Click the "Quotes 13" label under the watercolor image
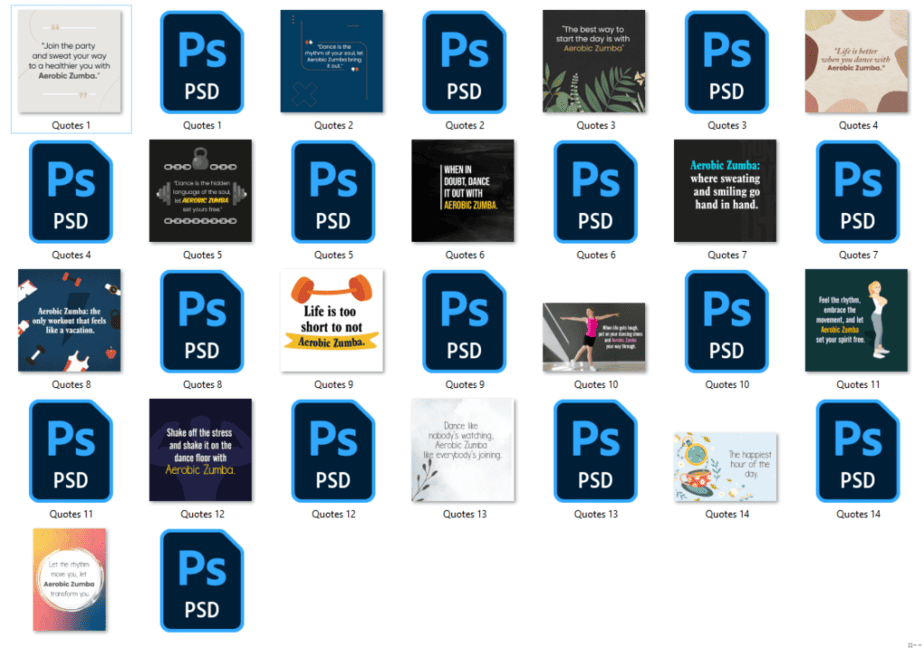 464,514
